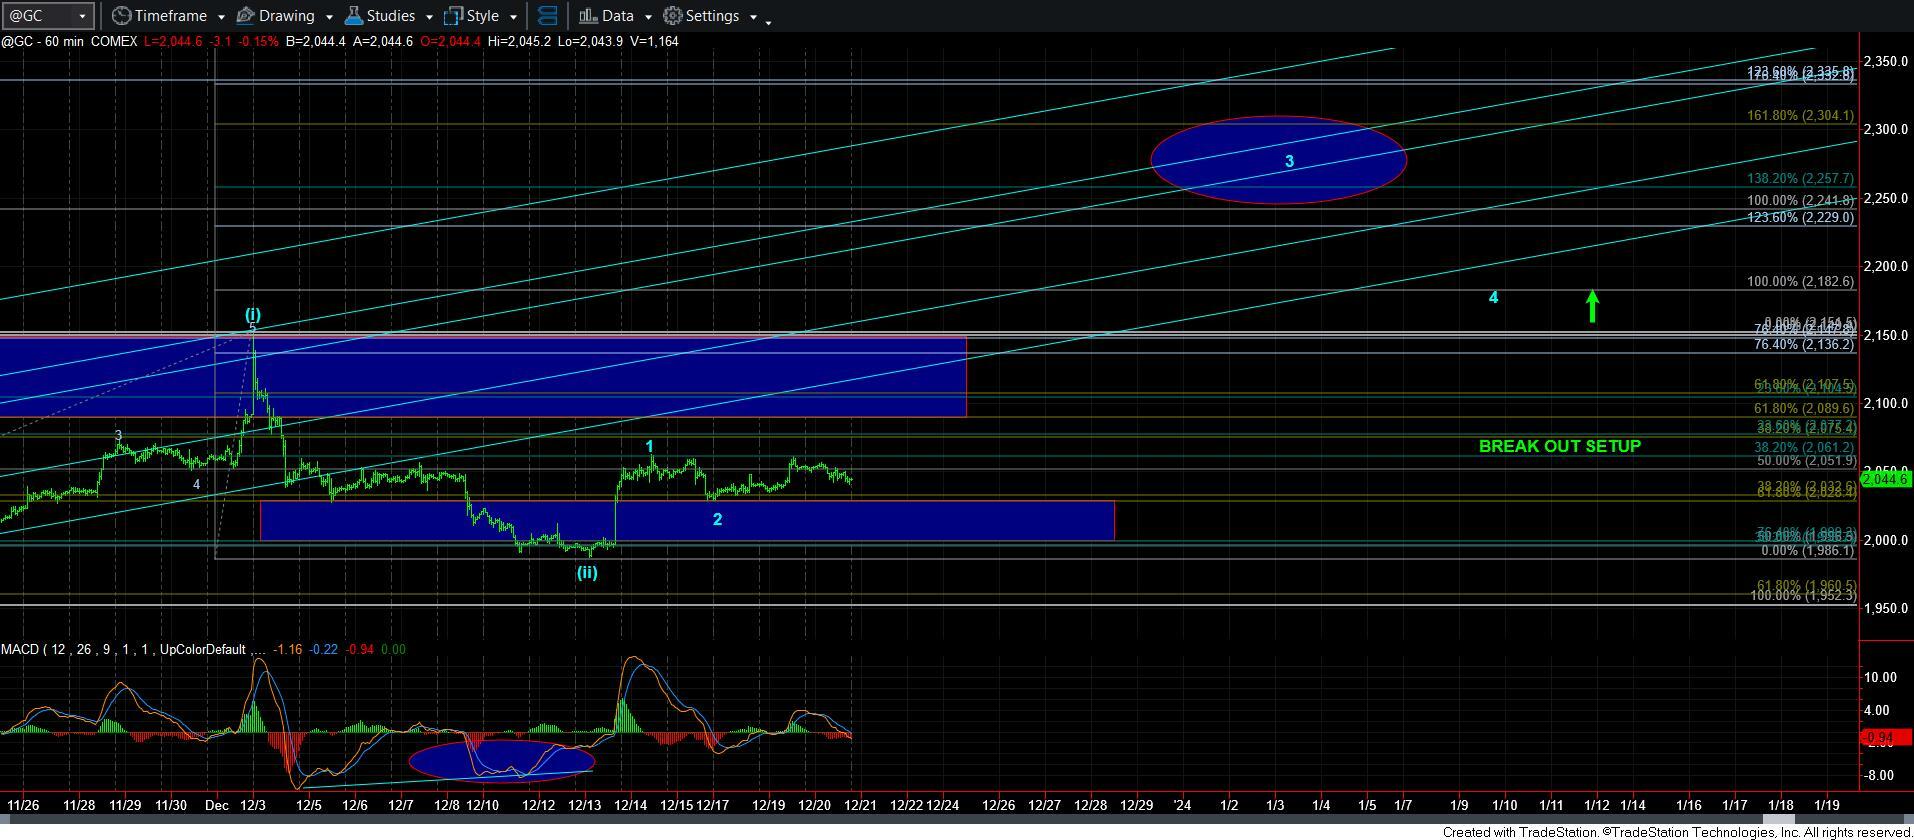Viewport: 1914px width, 840px height.
Task: Click the cyan wave label 1
Action: pos(649,447)
